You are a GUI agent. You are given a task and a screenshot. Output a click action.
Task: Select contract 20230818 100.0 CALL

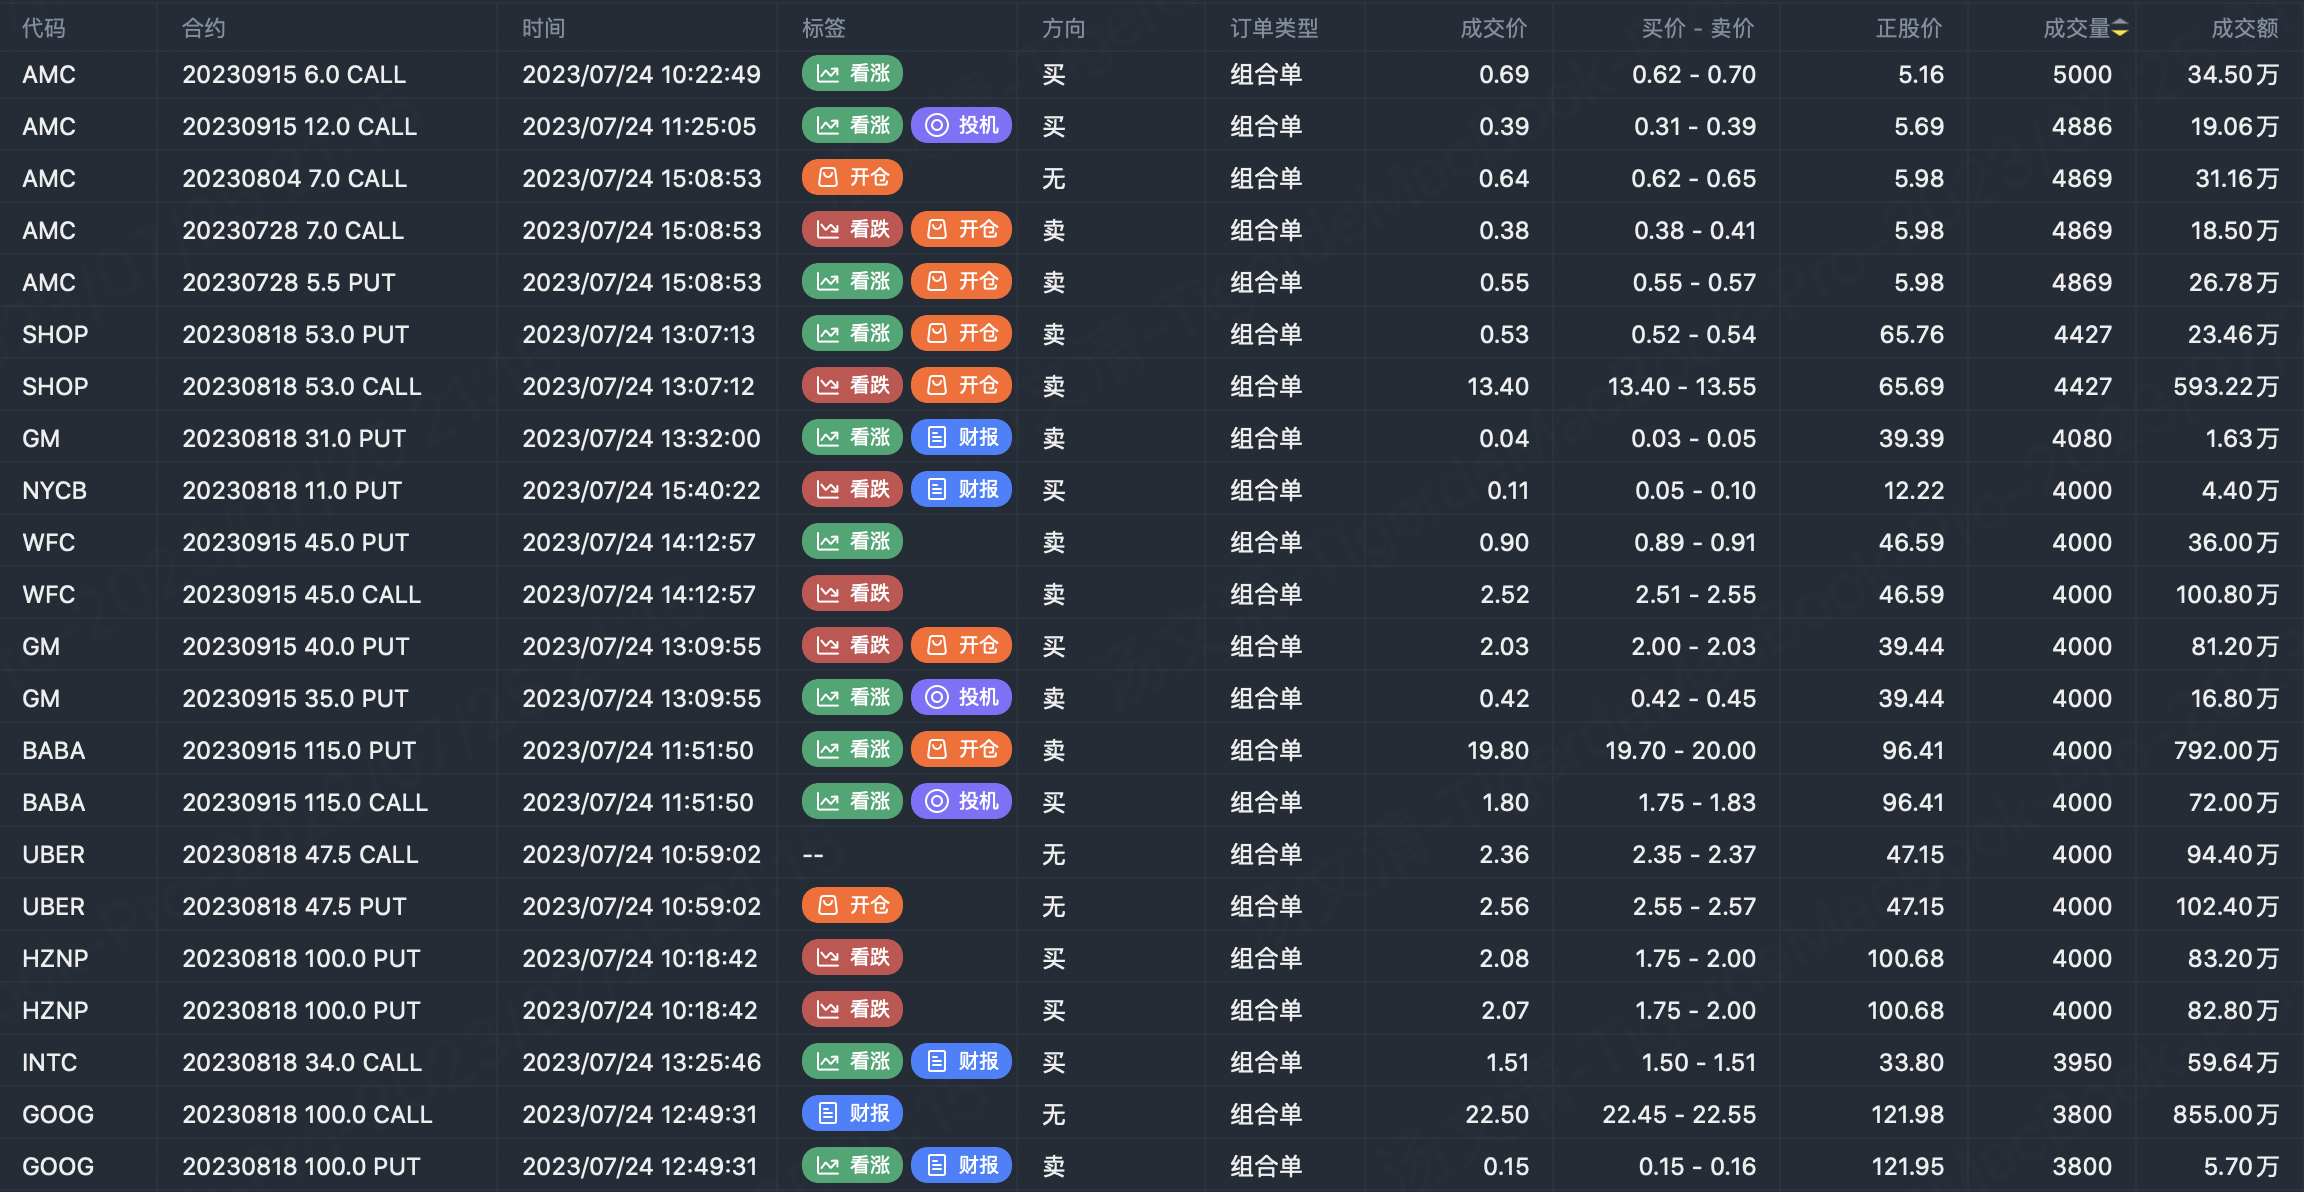pos(307,1114)
